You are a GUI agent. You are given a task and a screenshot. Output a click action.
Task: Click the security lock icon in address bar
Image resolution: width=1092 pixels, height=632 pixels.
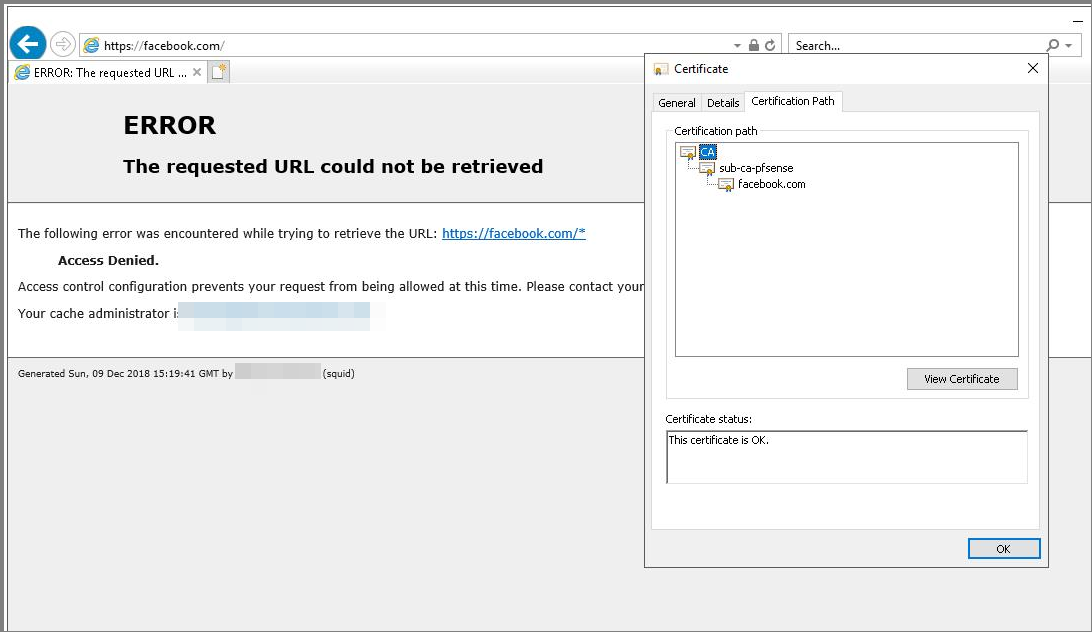[x=754, y=45]
